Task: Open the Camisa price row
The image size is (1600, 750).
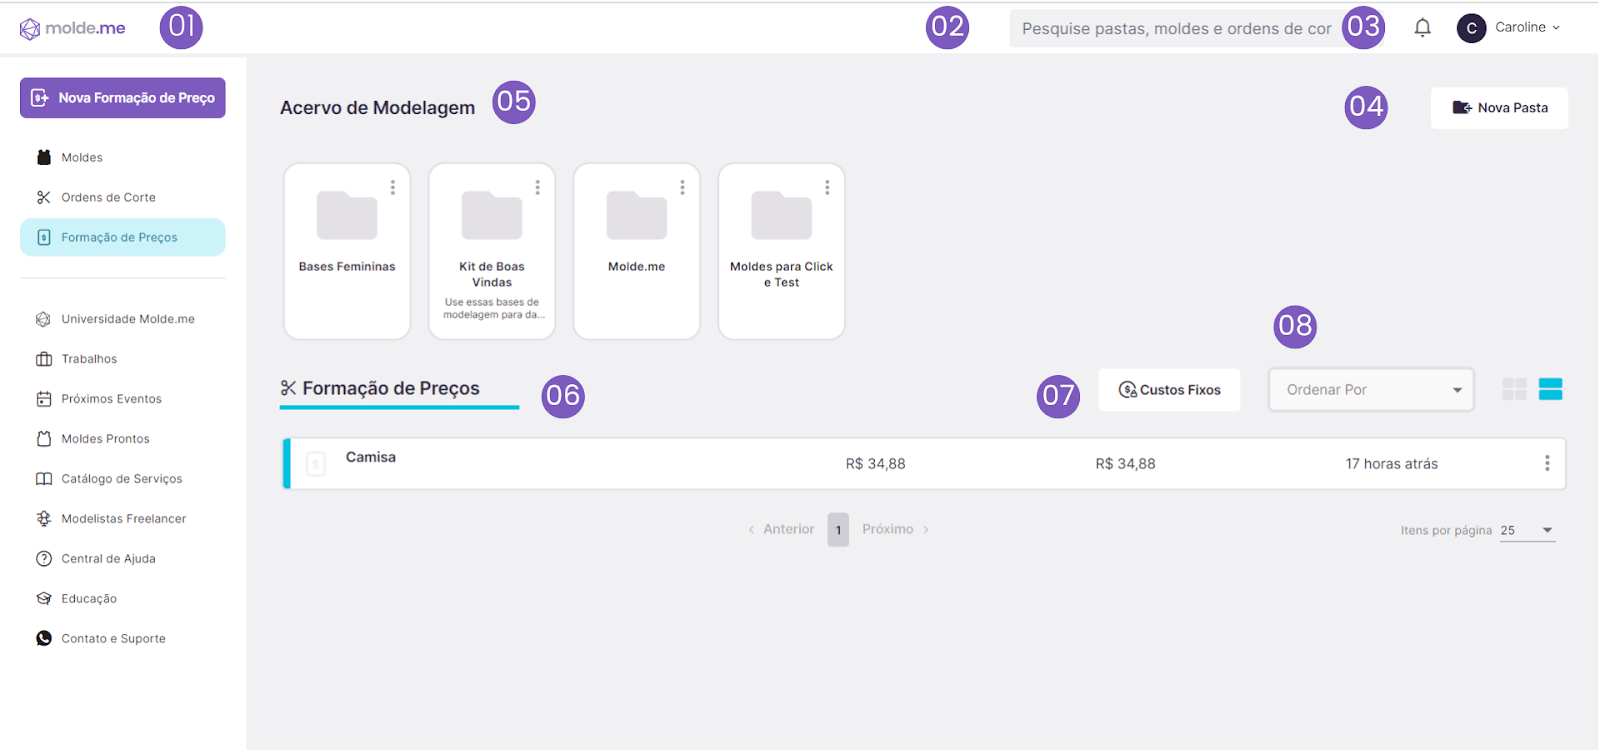Action: click(x=925, y=464)
